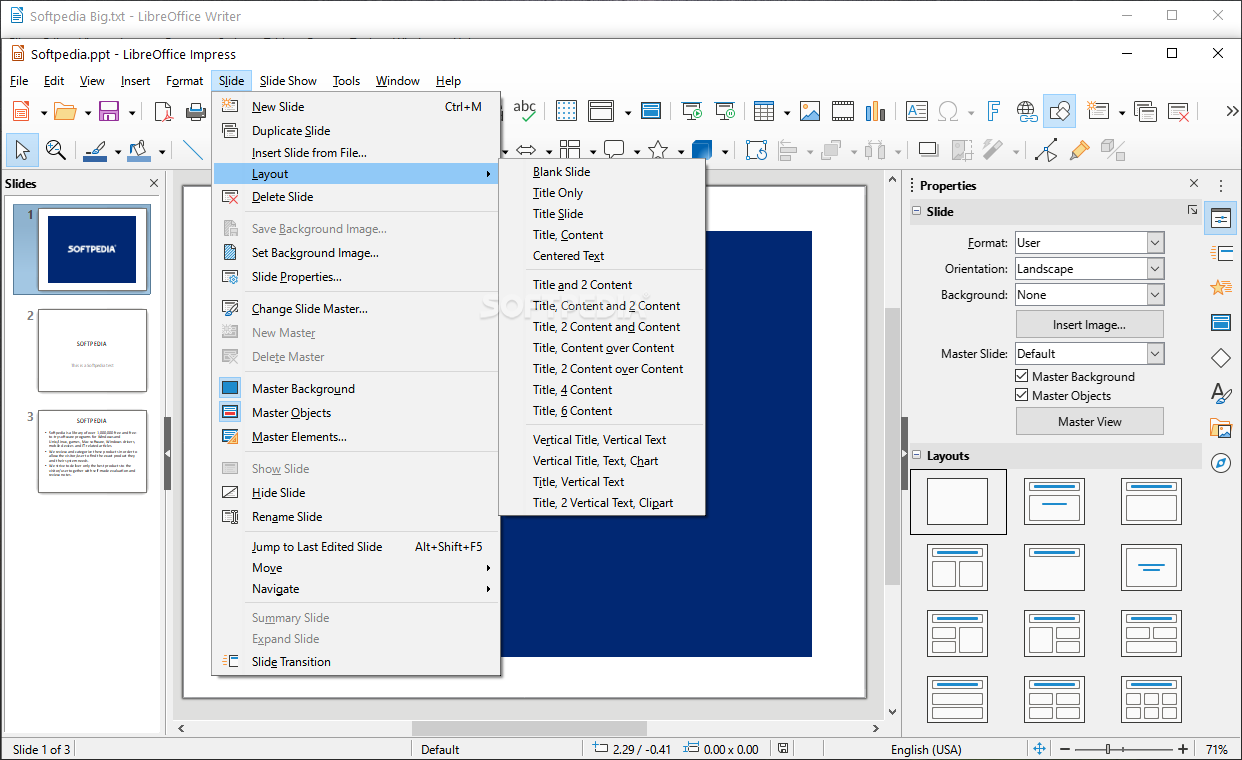Uncheck Master Background checkbox in Properties
This screenshot has height=760, width=1242.
[1022, 376]
